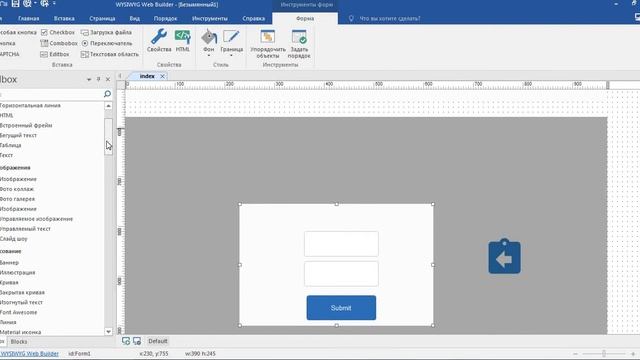Screen dimensions: 640x360
Task: Click first edit box in form
Action: click(341, 244)
